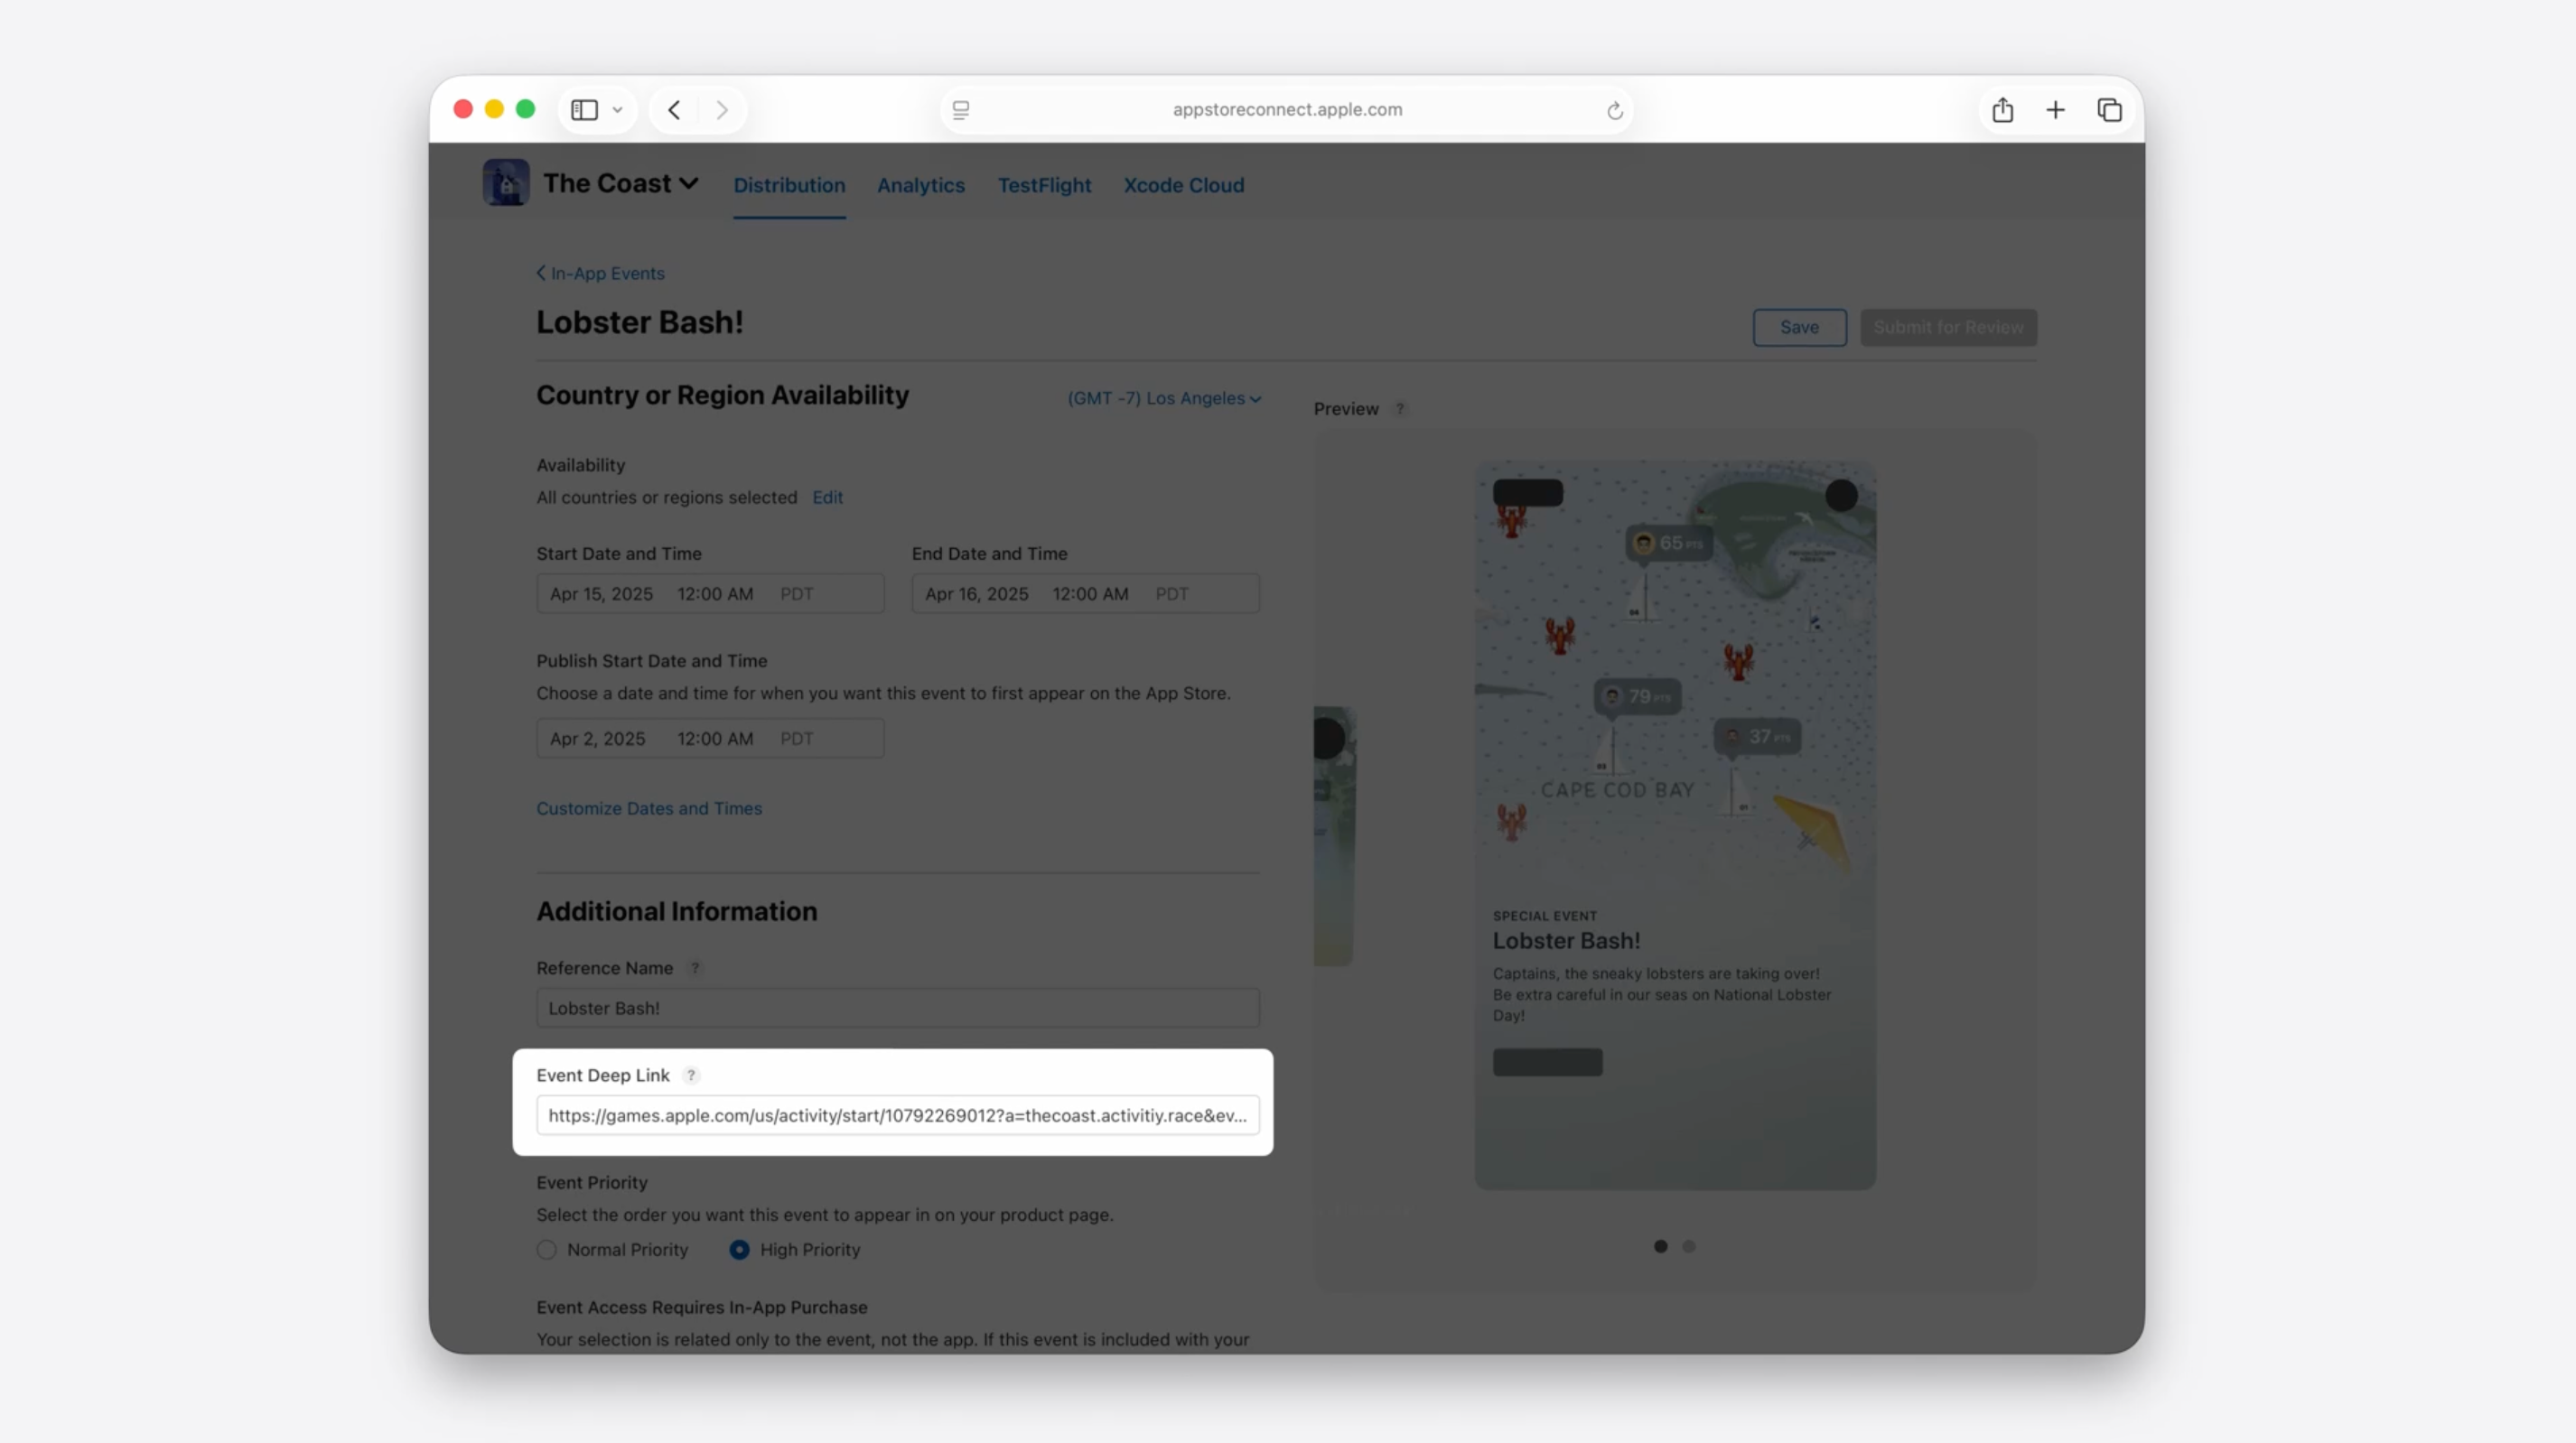Open the Customize Dates and Times link
Screen dimensions: 2576x1443
tap(649, 808)
